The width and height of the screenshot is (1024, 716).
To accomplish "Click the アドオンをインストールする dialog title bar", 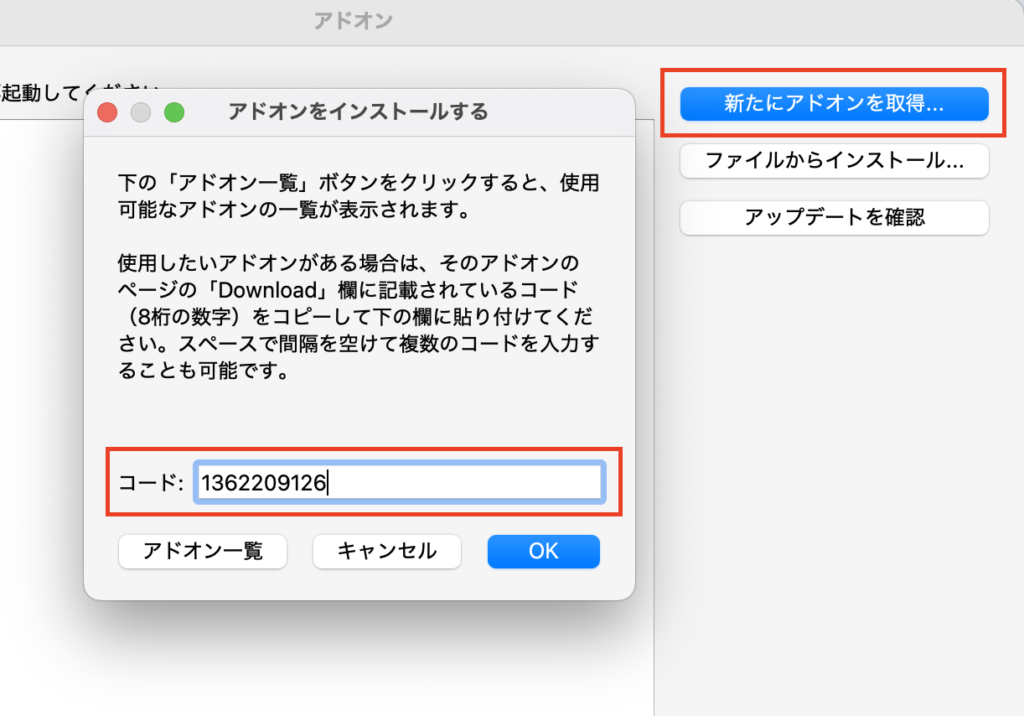I will (x=358, y=112).
